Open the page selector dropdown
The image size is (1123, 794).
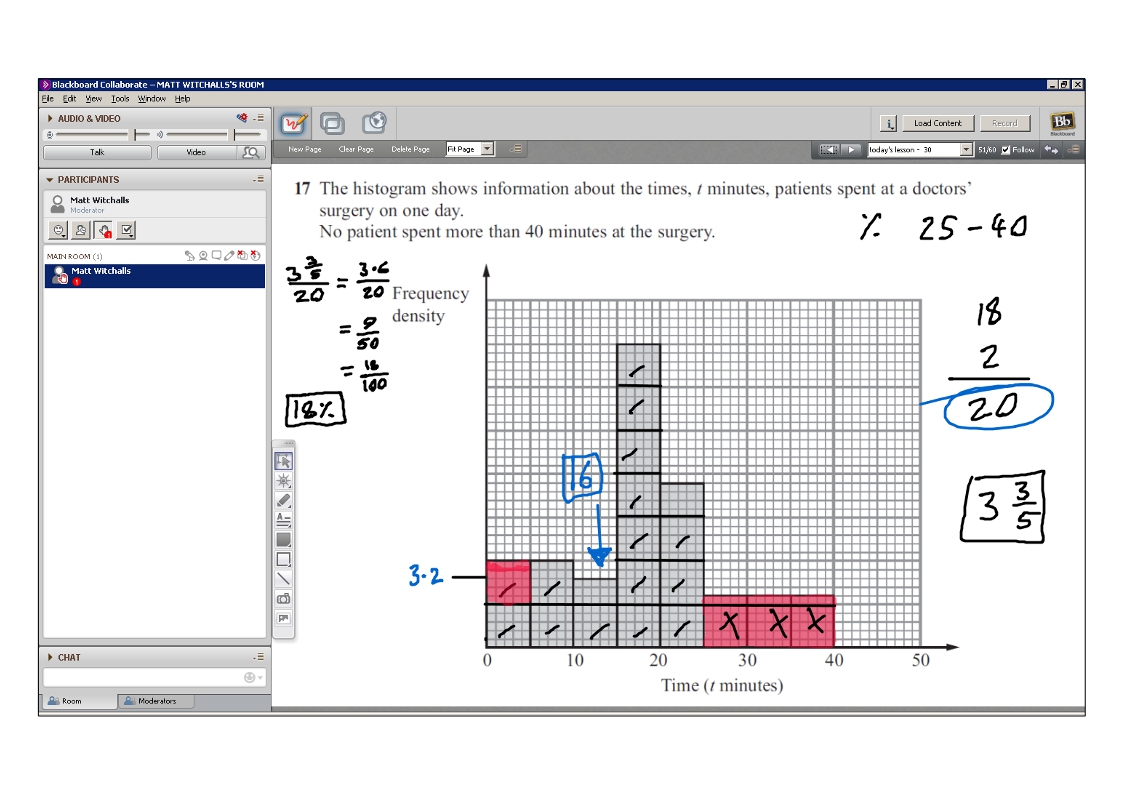coord(966,150)
